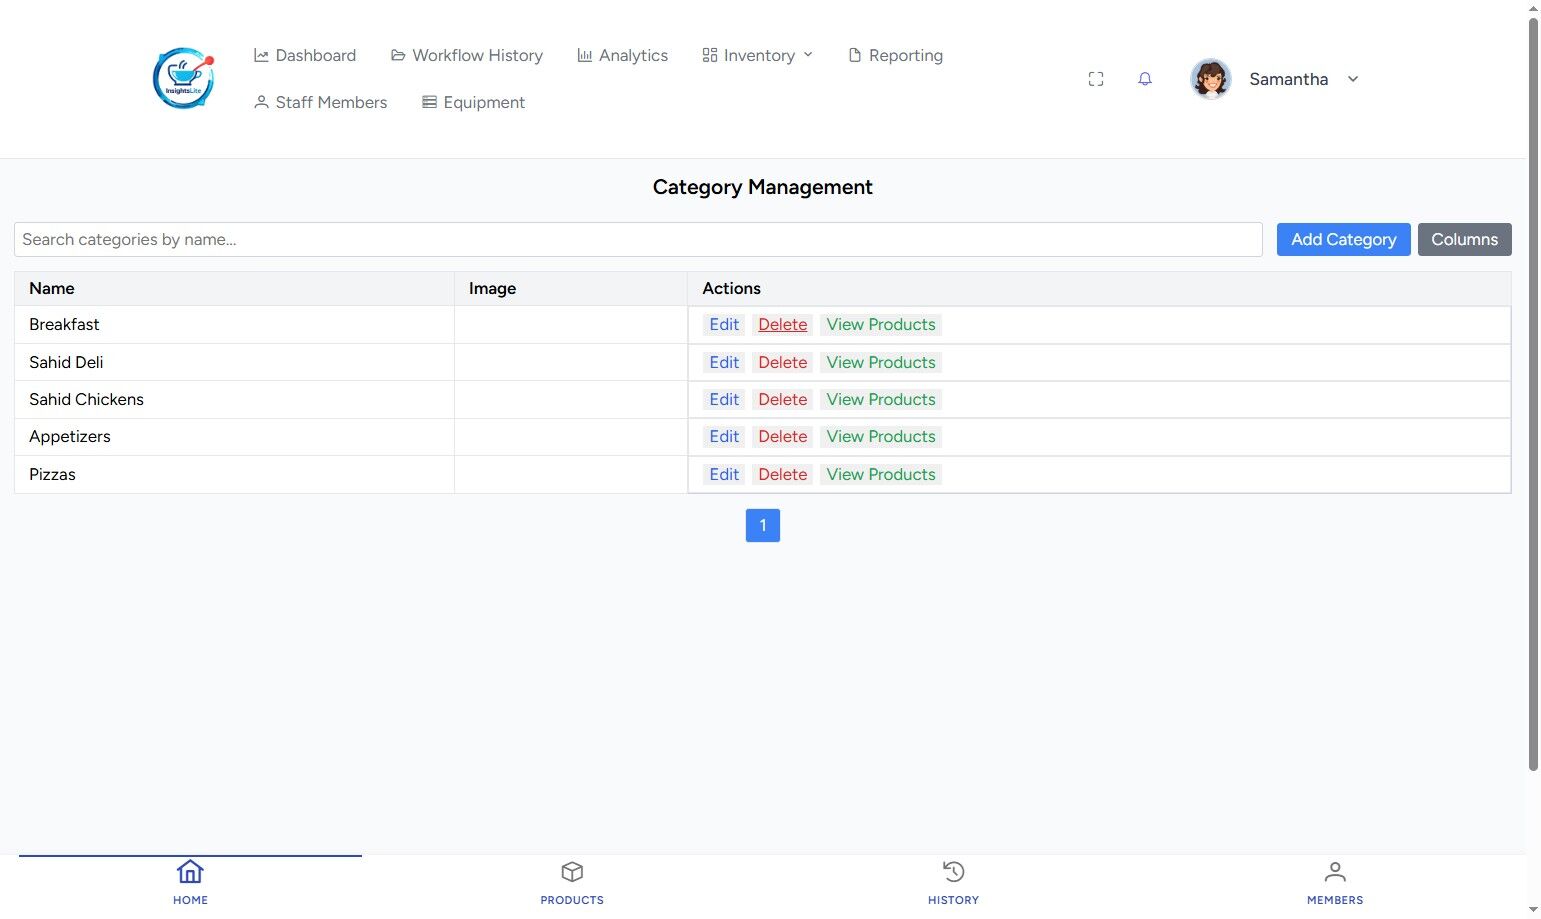Viewport: 1541px width, 919px height.
Task: Go to Home in bottom navigation
Action: (190, 883)
